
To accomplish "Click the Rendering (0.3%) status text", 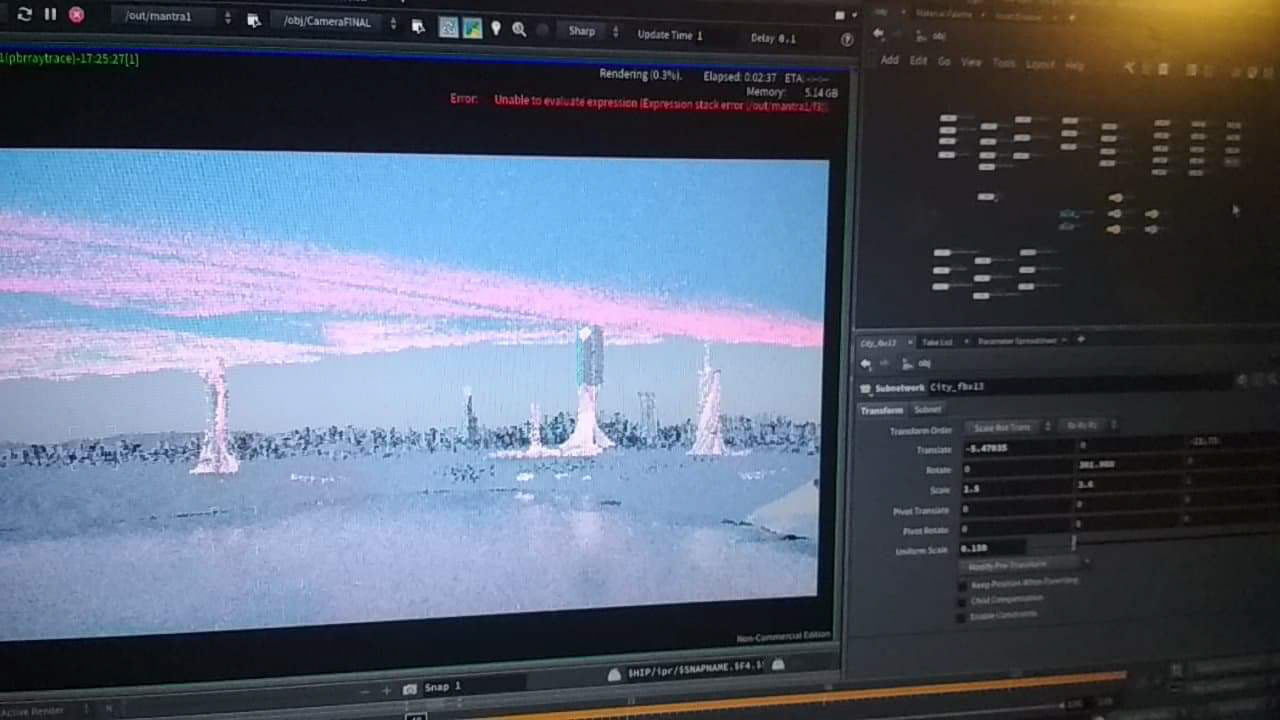I will pos(641,74).
